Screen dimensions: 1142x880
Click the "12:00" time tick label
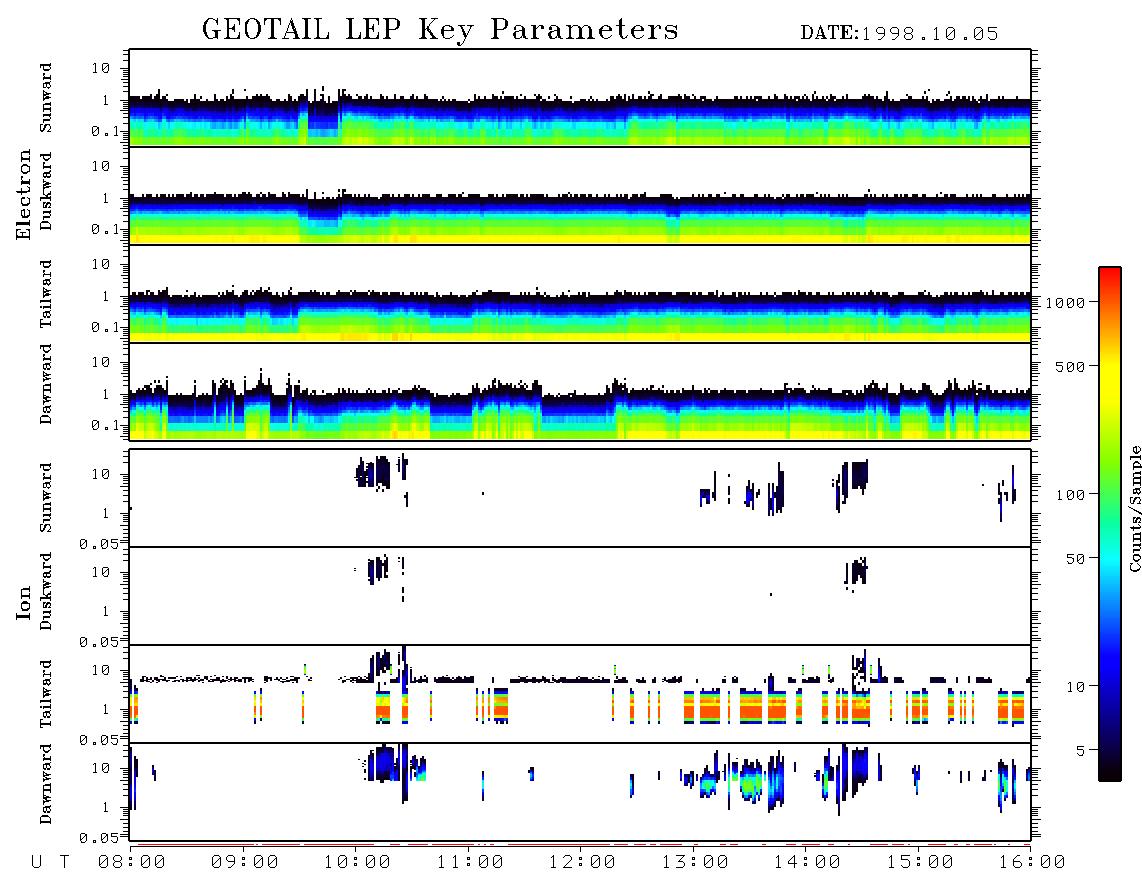583,863
